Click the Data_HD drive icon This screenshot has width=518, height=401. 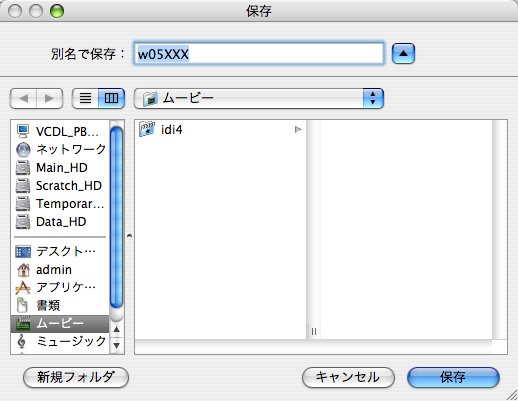pos(23,221)
